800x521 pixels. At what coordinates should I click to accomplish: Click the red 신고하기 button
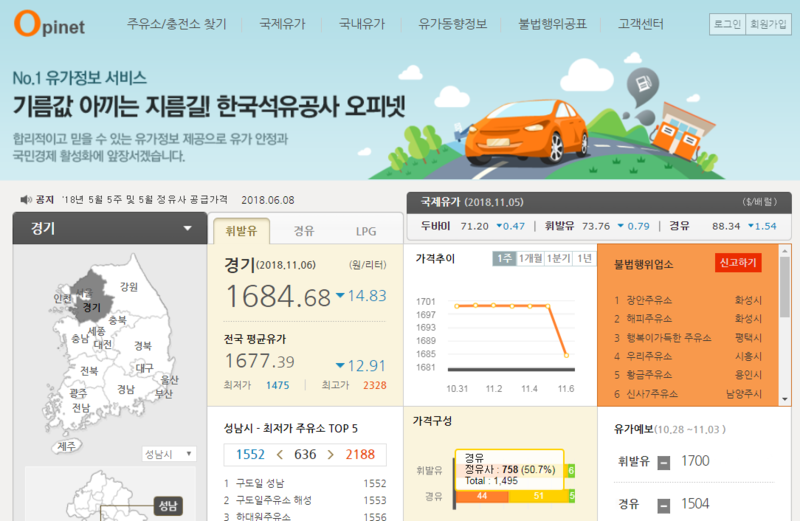pos(738,263)
